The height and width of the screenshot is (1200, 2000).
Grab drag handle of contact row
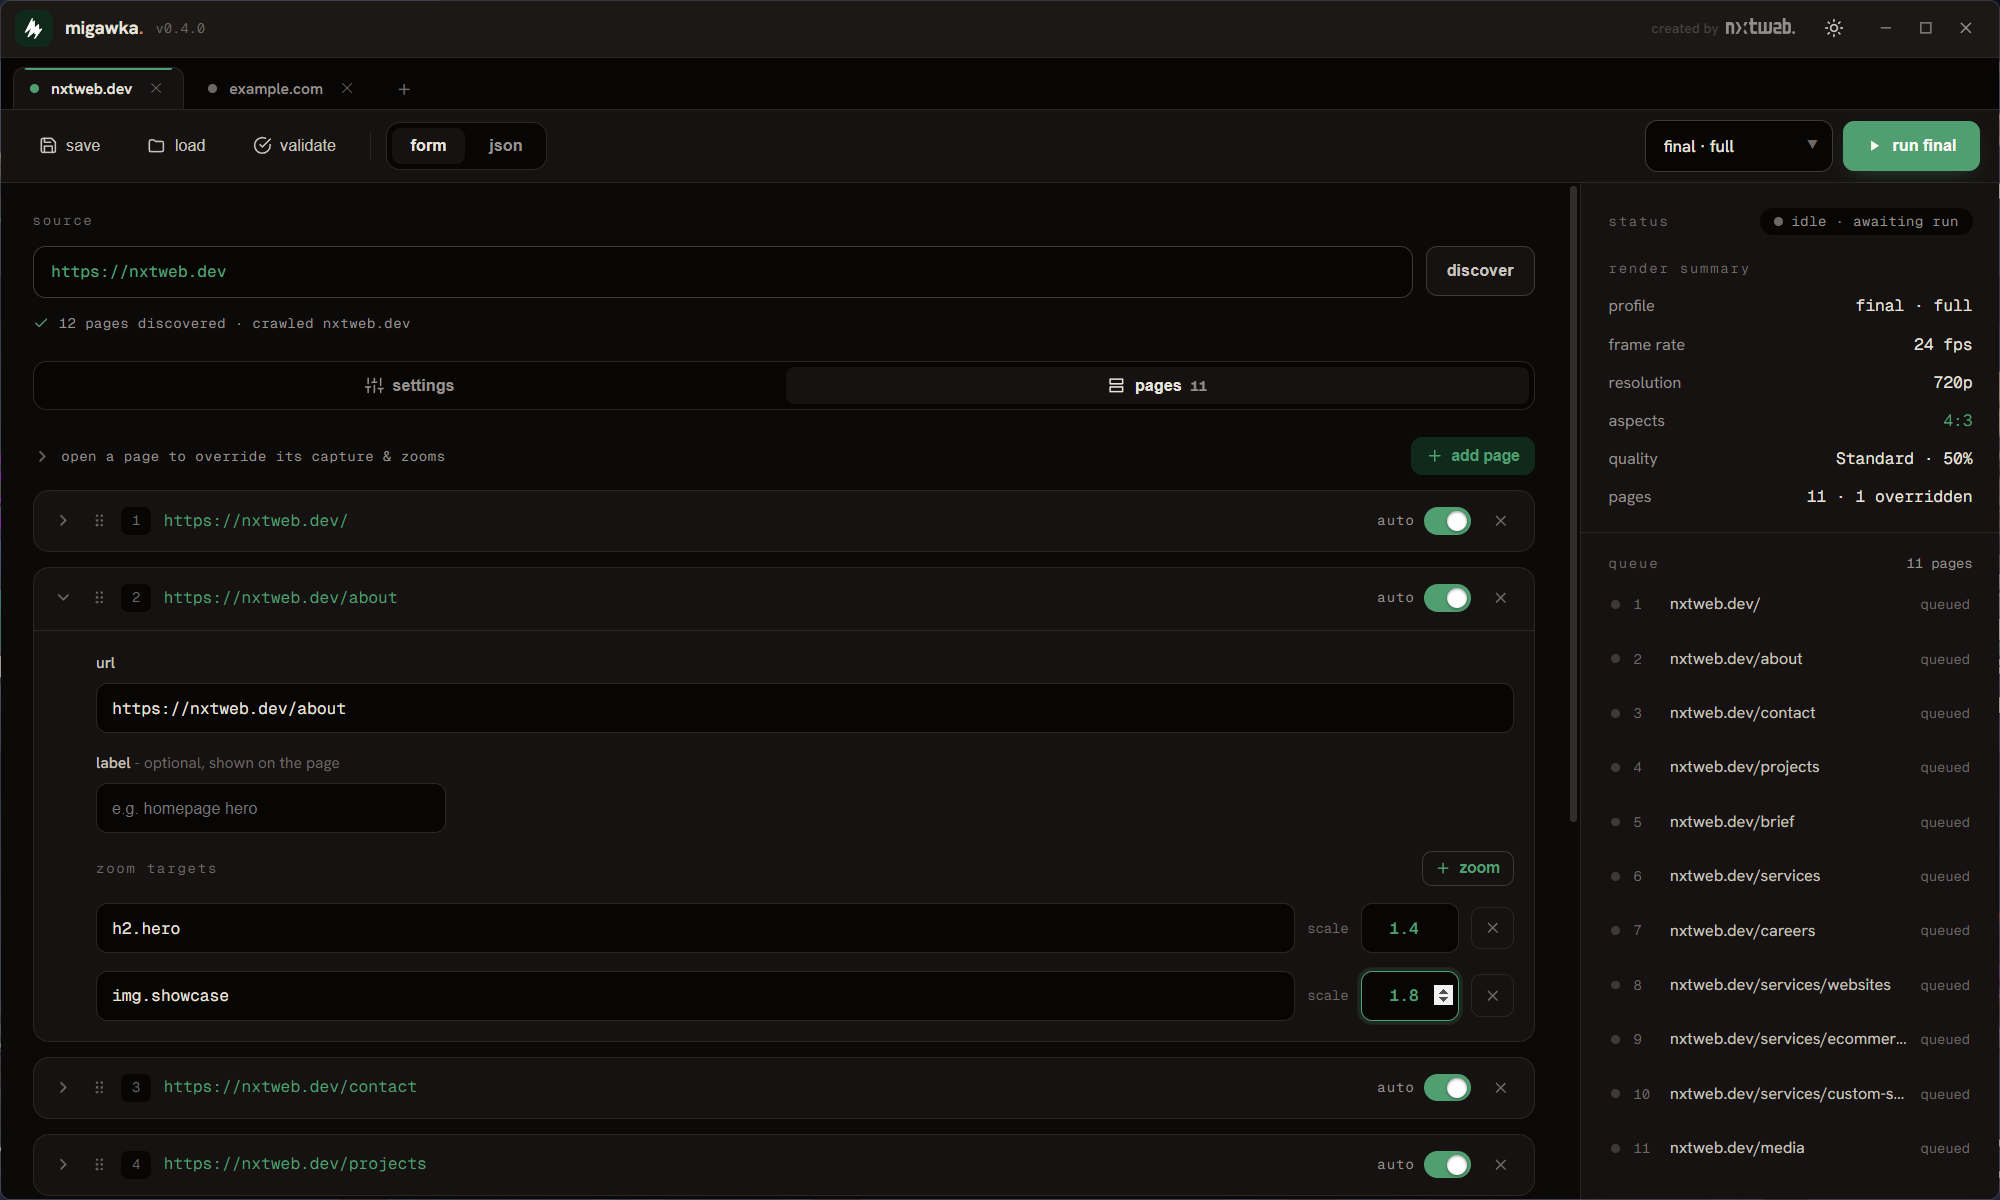pos(99,1087)
